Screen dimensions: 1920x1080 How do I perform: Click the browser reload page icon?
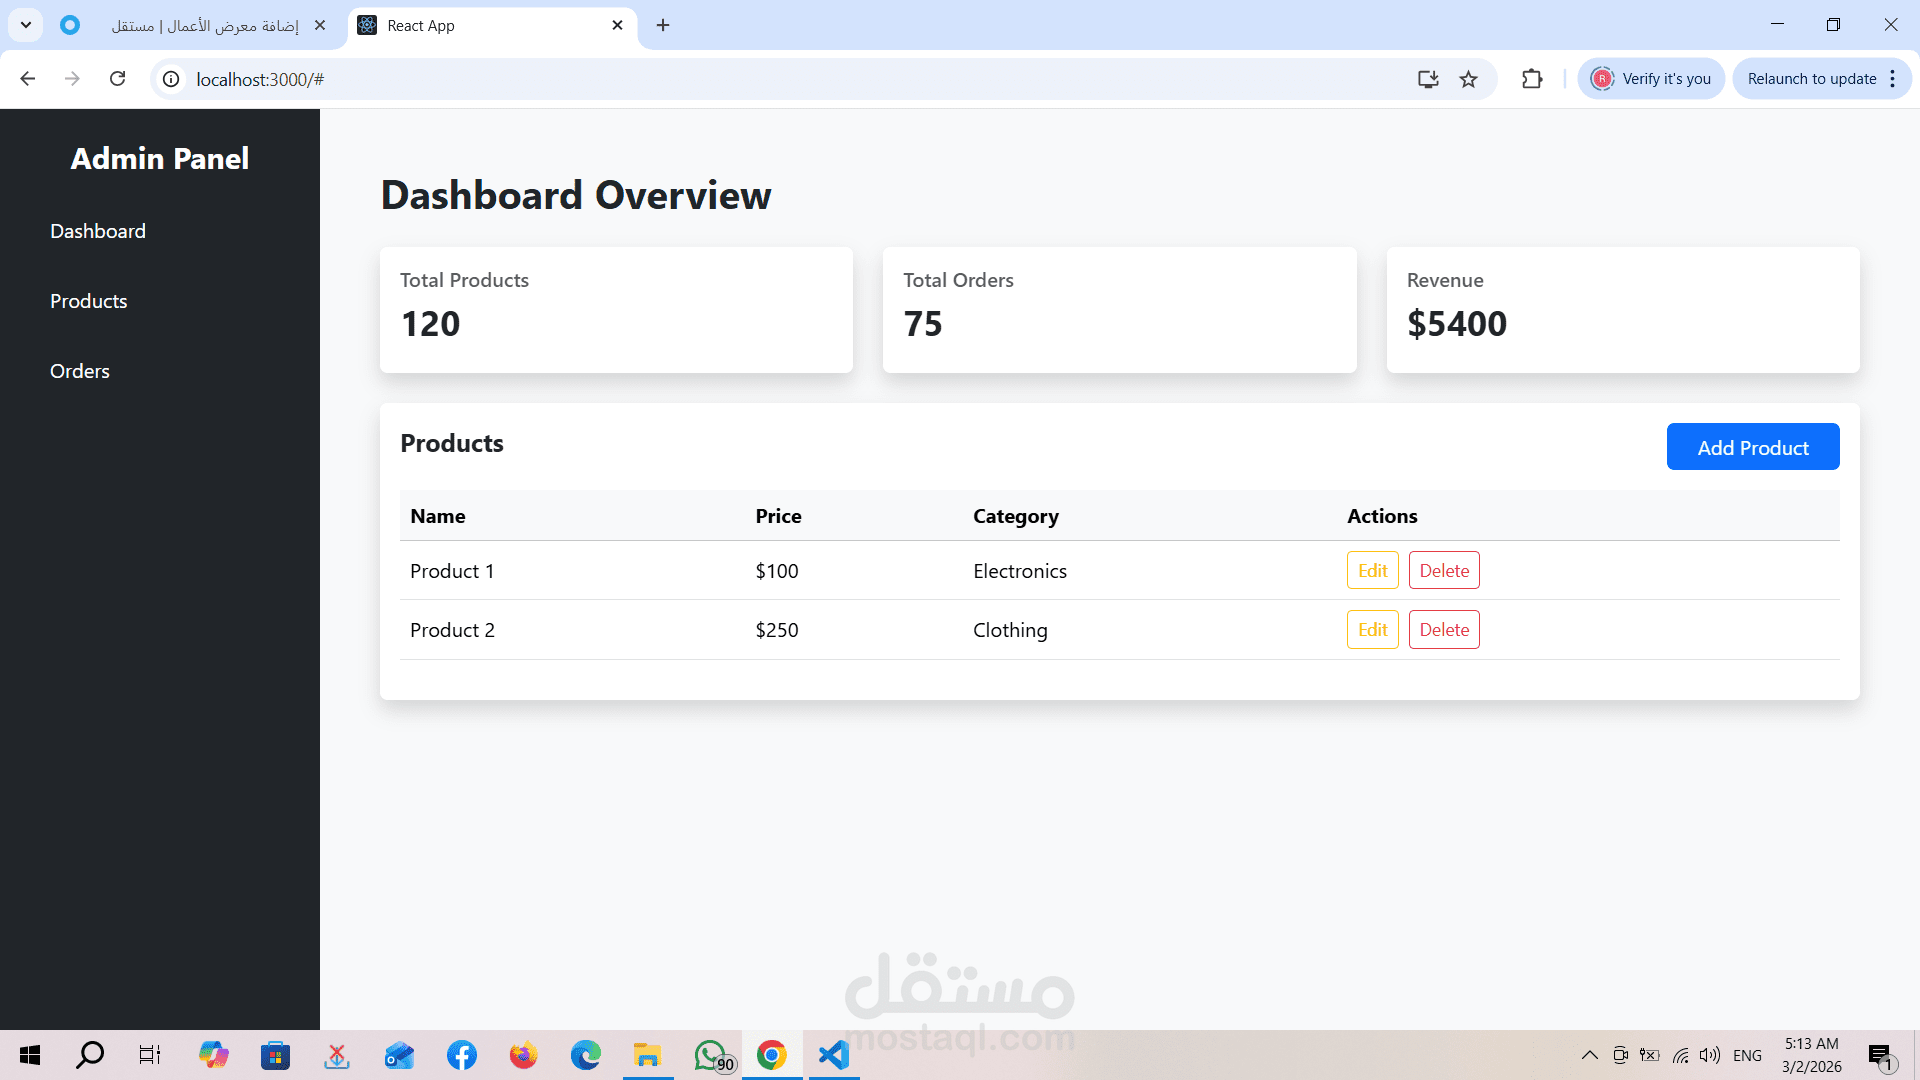(x=118, y=79)
